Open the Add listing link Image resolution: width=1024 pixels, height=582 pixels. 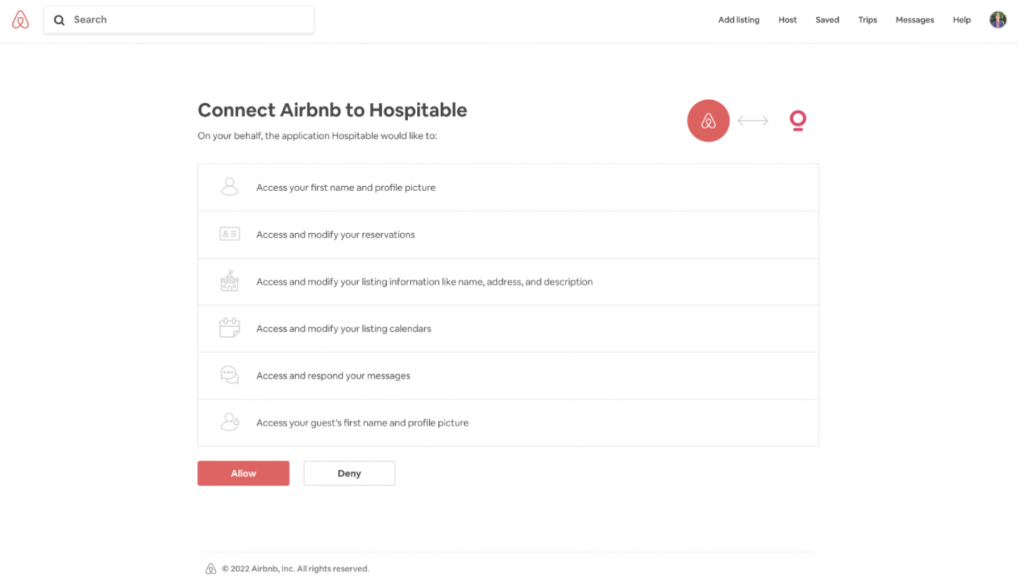738,19
